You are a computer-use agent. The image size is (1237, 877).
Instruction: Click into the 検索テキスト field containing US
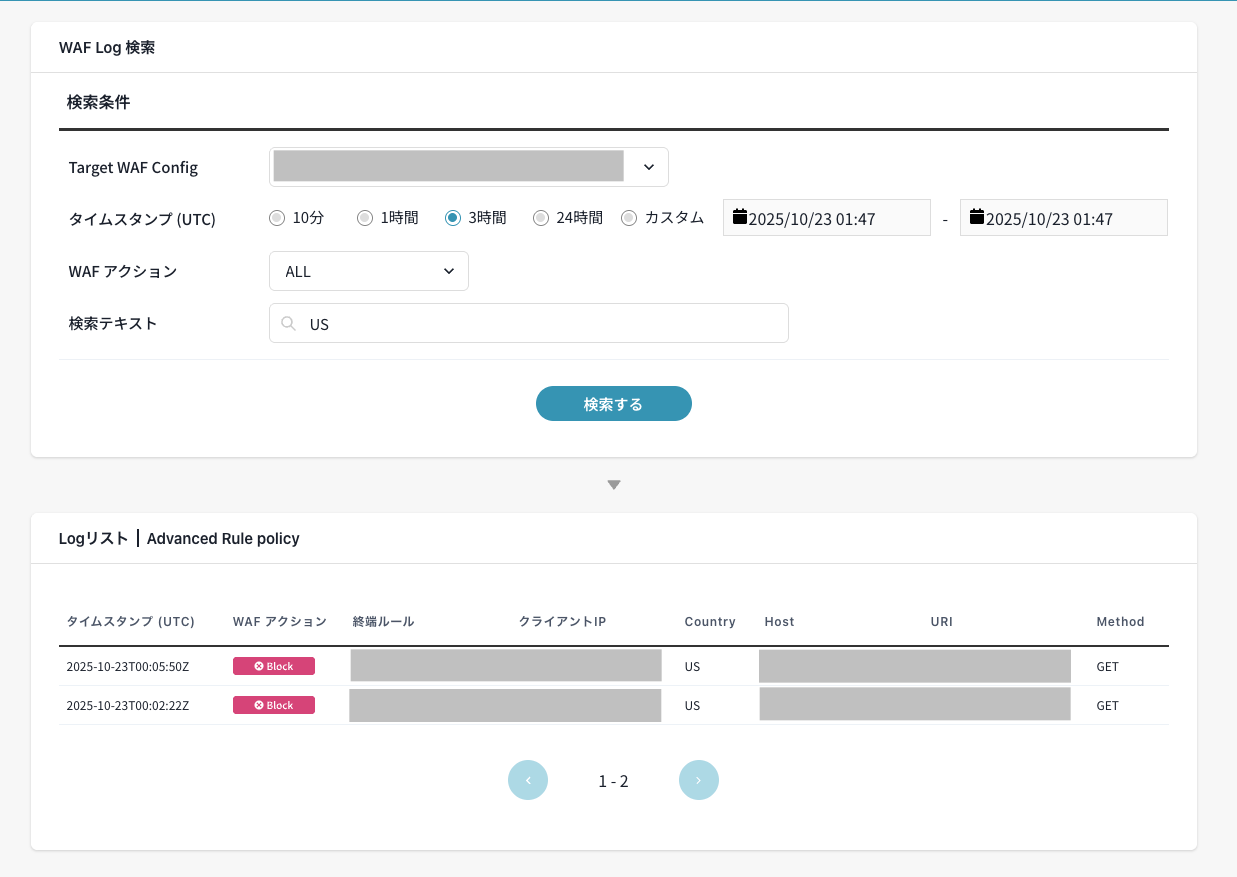(540, 324)
